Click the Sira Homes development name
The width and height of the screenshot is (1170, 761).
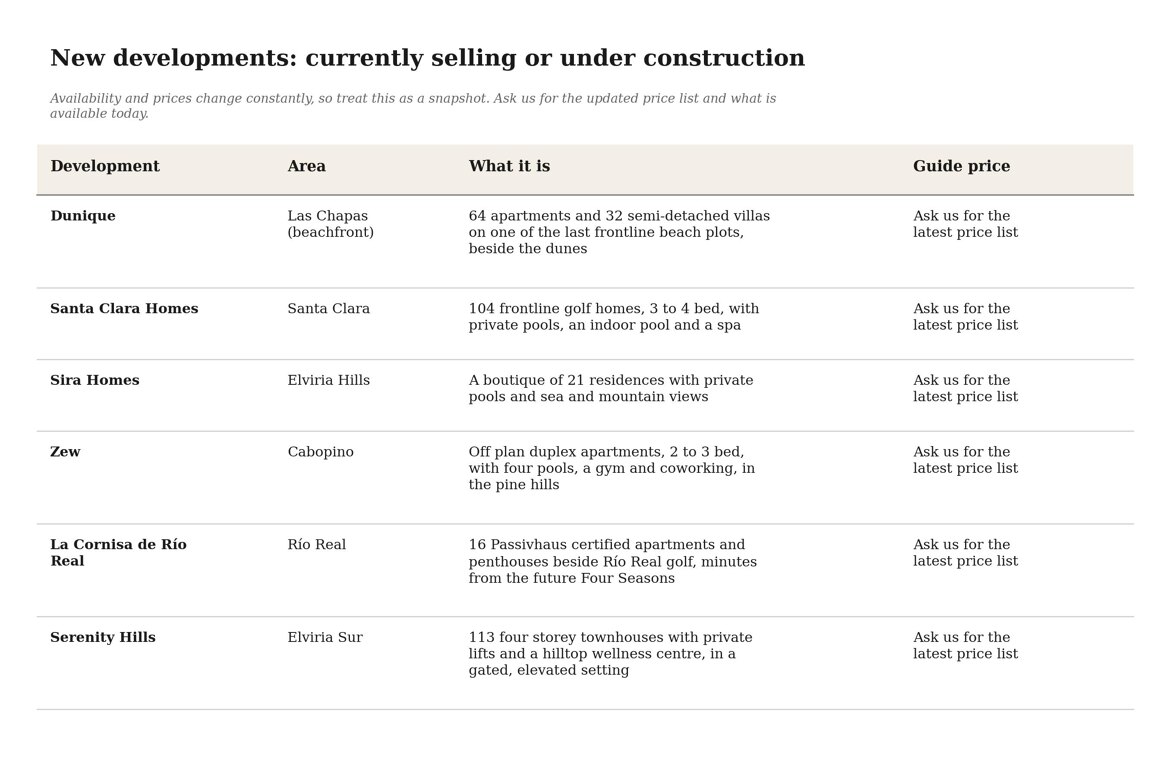tap(95, 380)
